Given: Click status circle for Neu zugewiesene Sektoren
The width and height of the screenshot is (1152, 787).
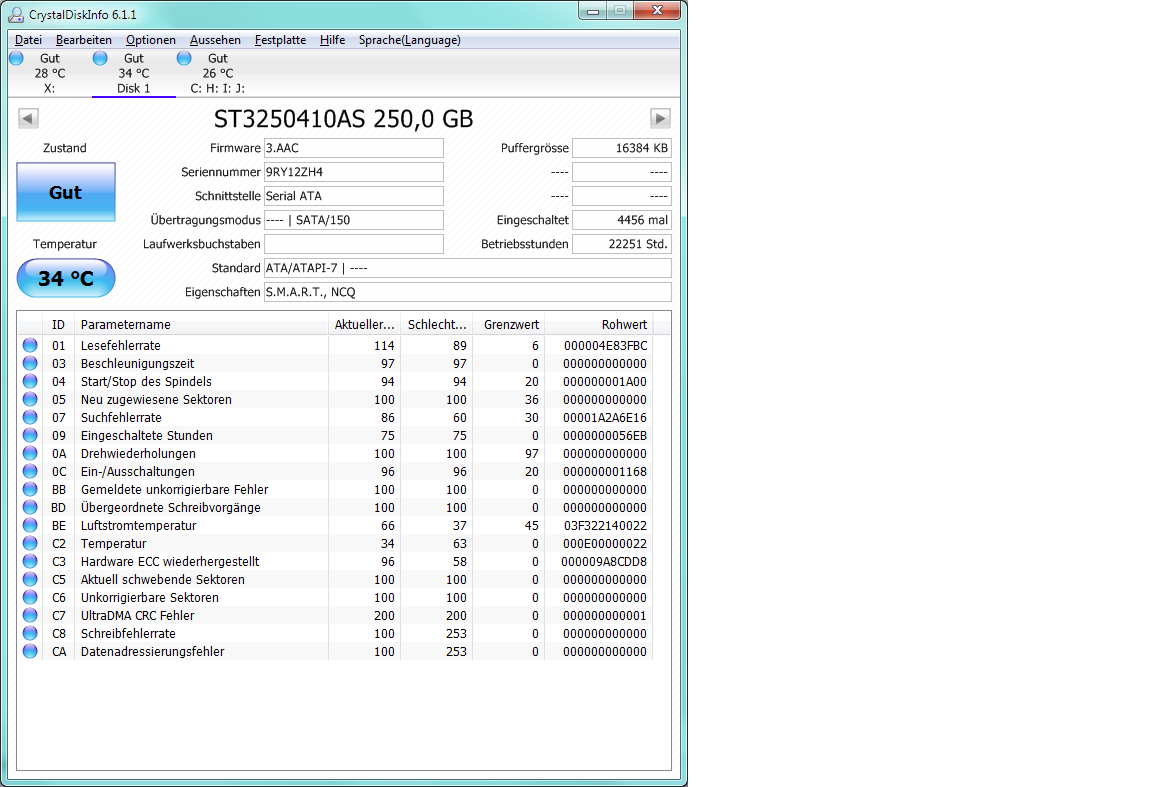Looking at the screenshot, I should (x=30, y=399).
